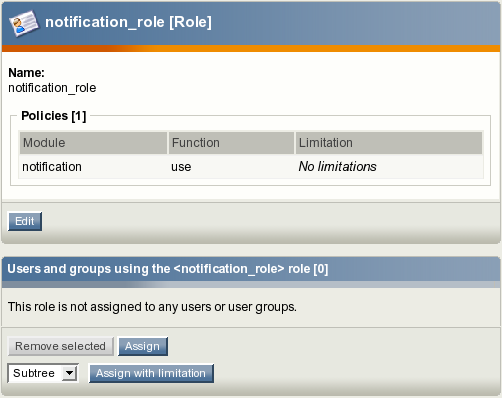Click the 'Name:' label

[26, 73]
